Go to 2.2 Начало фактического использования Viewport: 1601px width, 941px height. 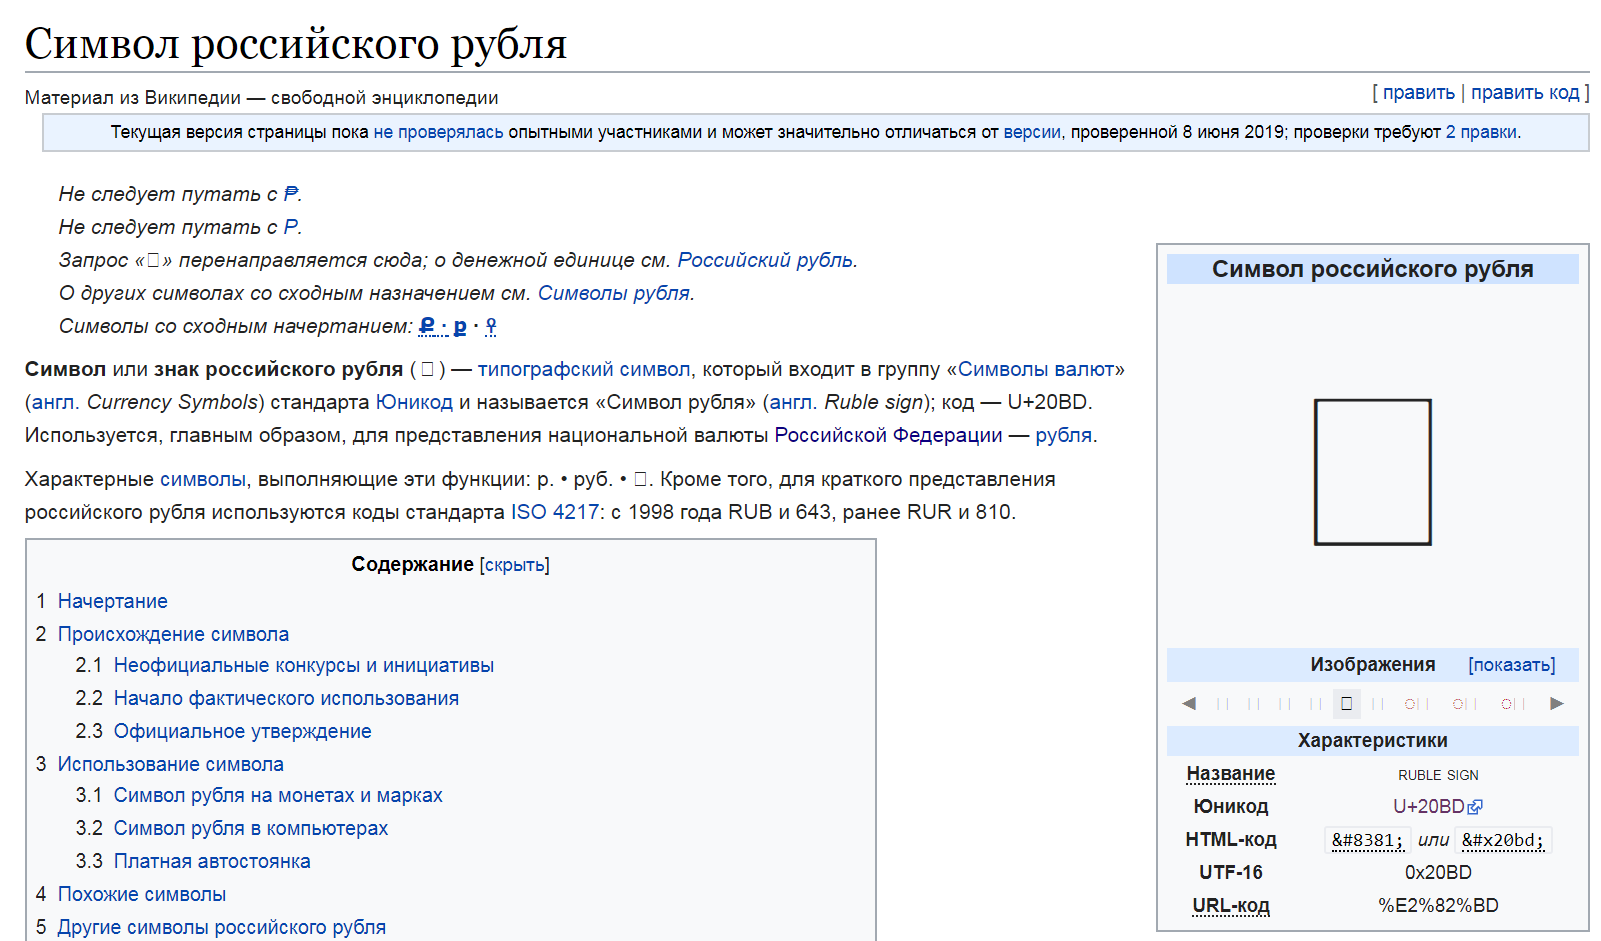286,698
